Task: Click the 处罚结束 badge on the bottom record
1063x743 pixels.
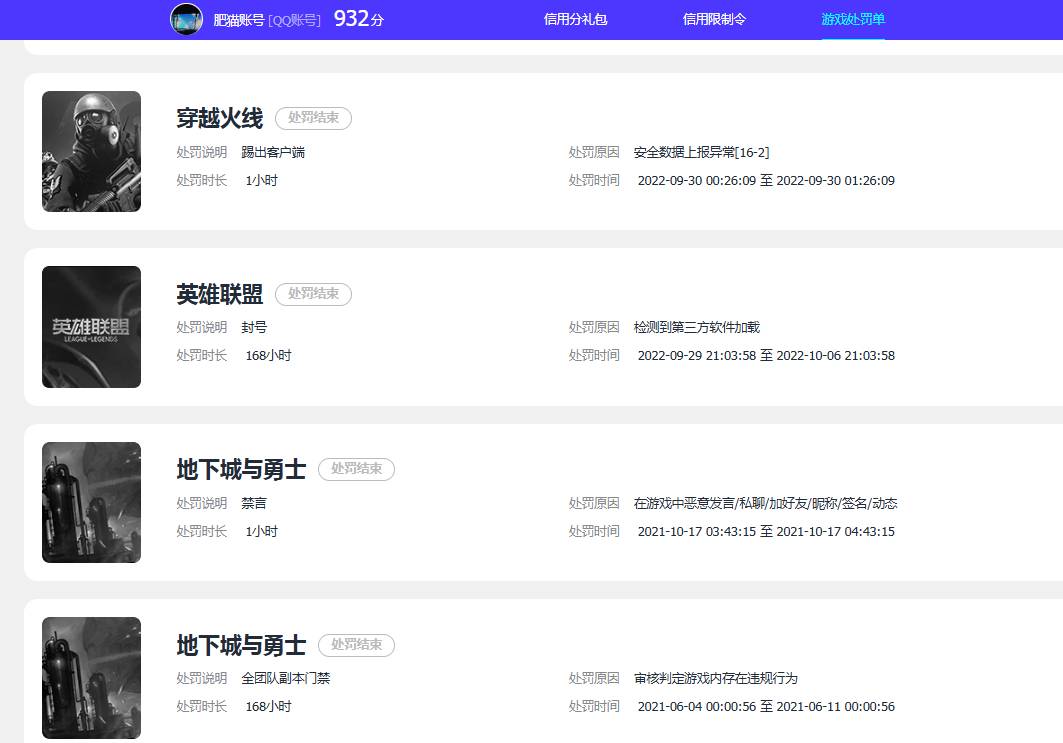Action: [x=356, y=645]
